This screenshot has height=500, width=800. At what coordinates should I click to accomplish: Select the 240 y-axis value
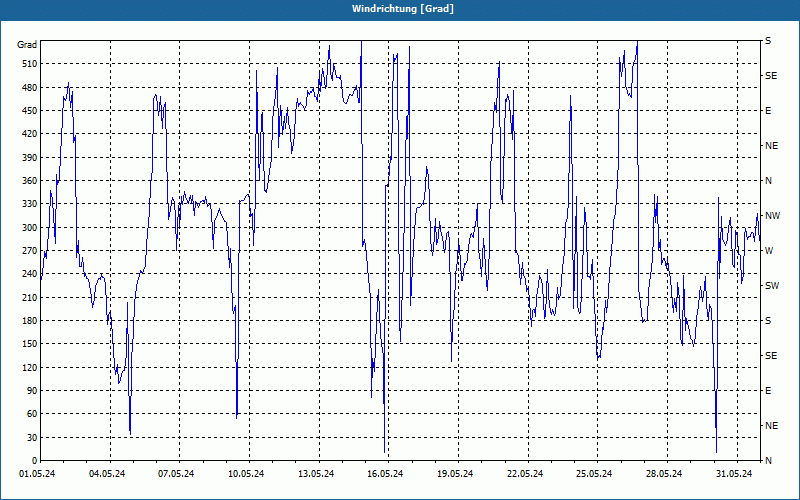(30, 274)
